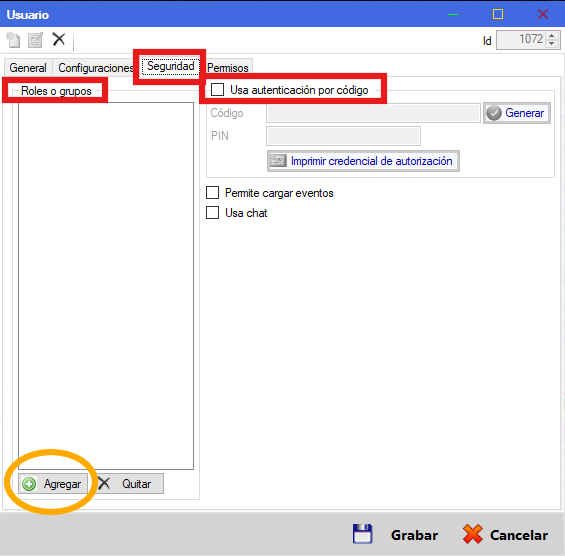
Task: Click the edit record toolbar icon
Action: pyautogui.click(x=35, y=40)
